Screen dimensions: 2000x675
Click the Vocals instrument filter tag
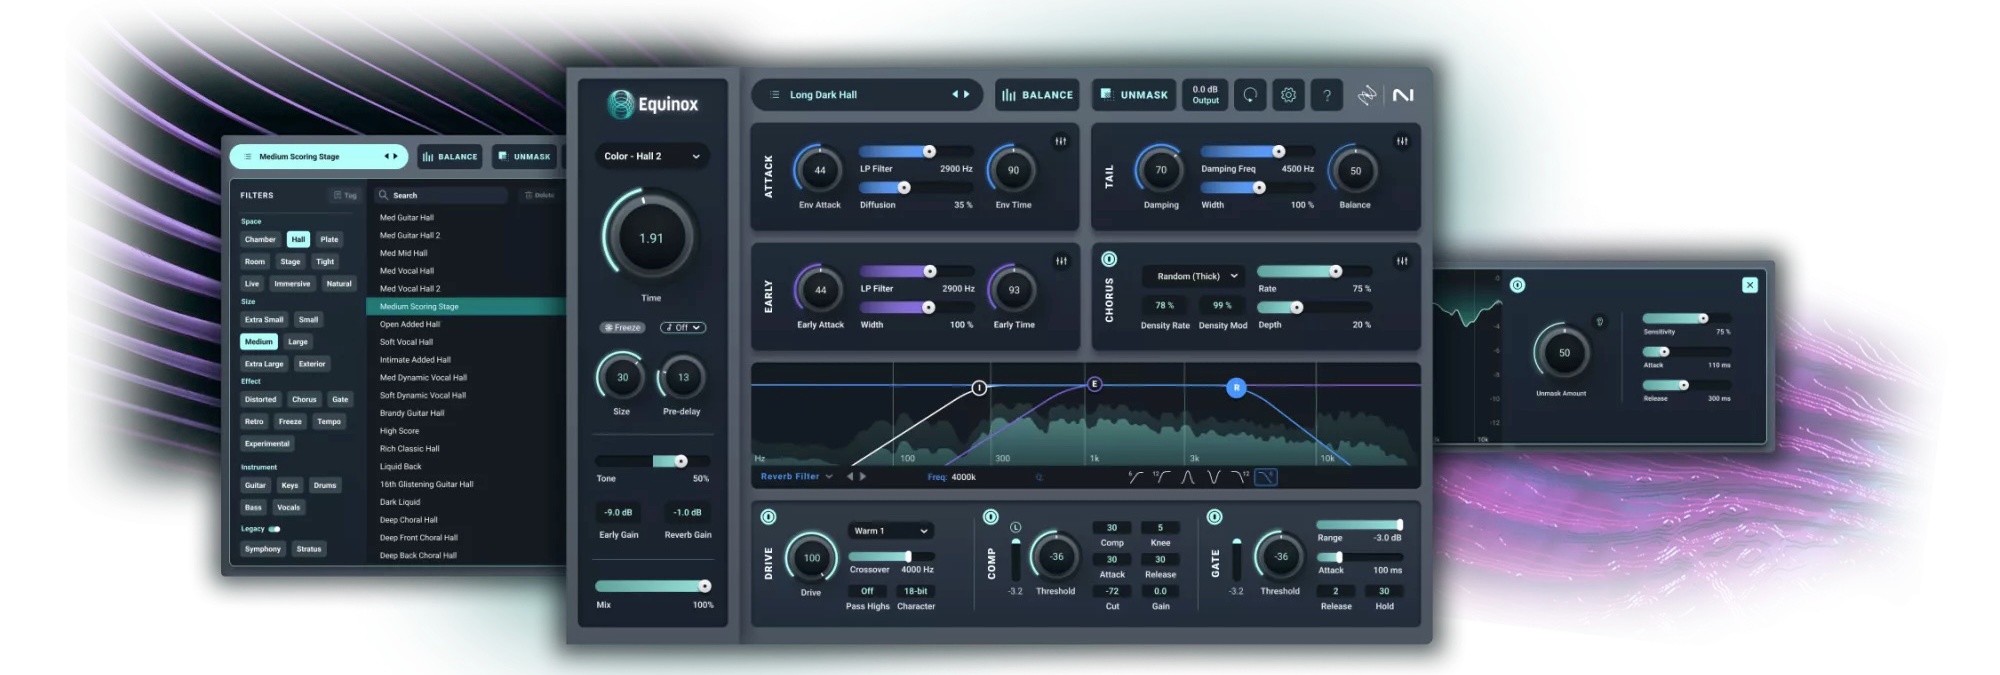[x=288, y=507]
